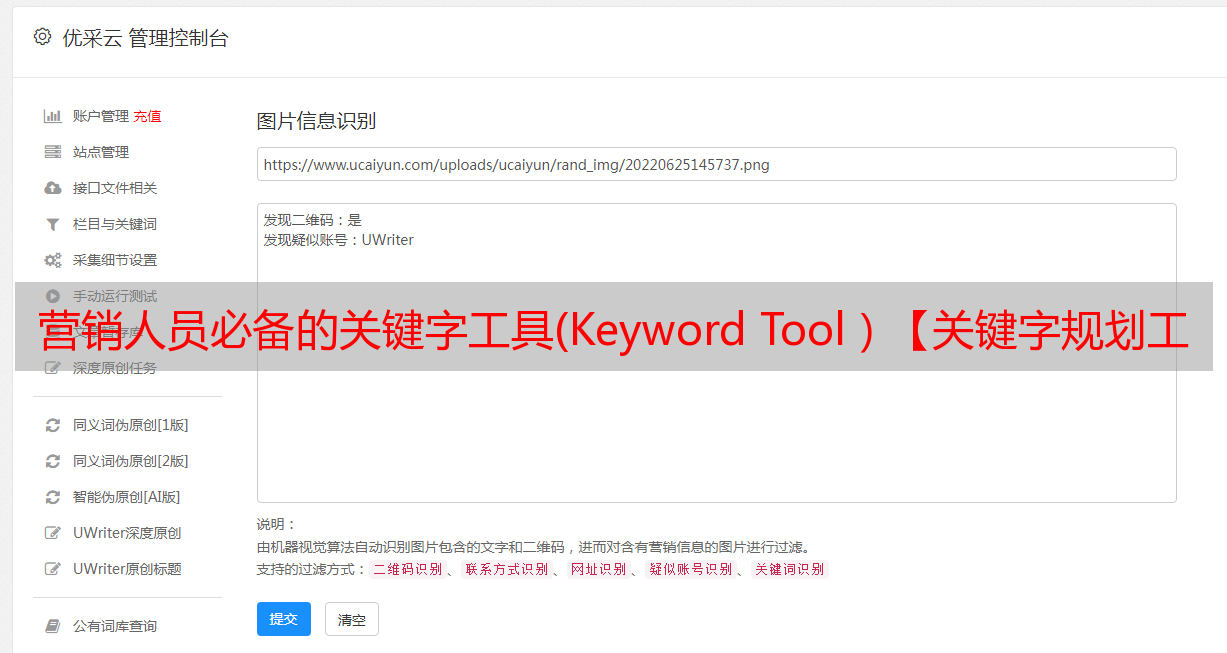This screenshot has height=653, width=1227.
Task: Click the edit icon for UWriter原创标题
Action: 53,569
